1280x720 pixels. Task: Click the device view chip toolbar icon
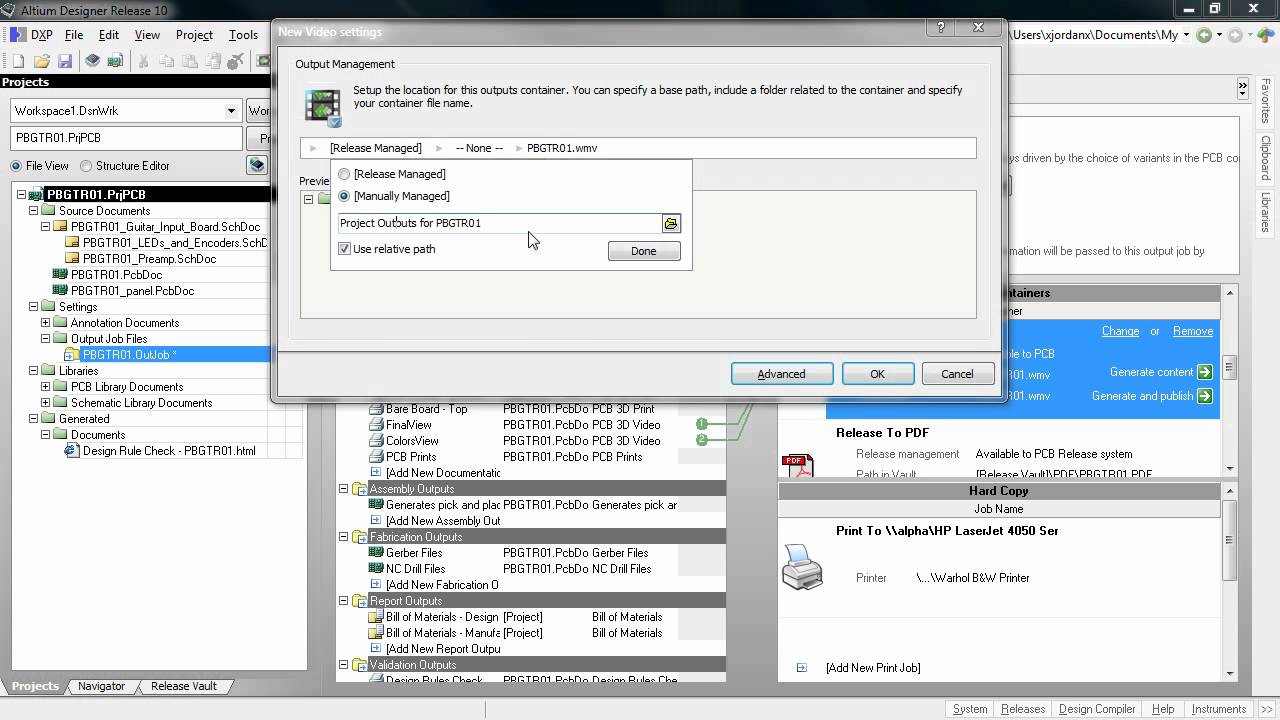click(x=93, y=62)
